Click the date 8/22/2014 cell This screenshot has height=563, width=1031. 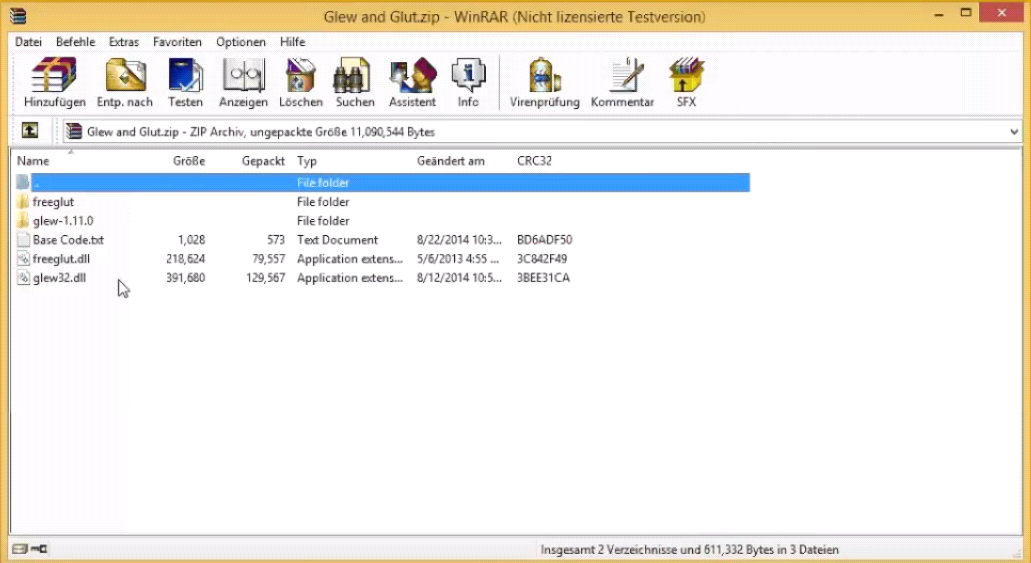coord(459,240)
